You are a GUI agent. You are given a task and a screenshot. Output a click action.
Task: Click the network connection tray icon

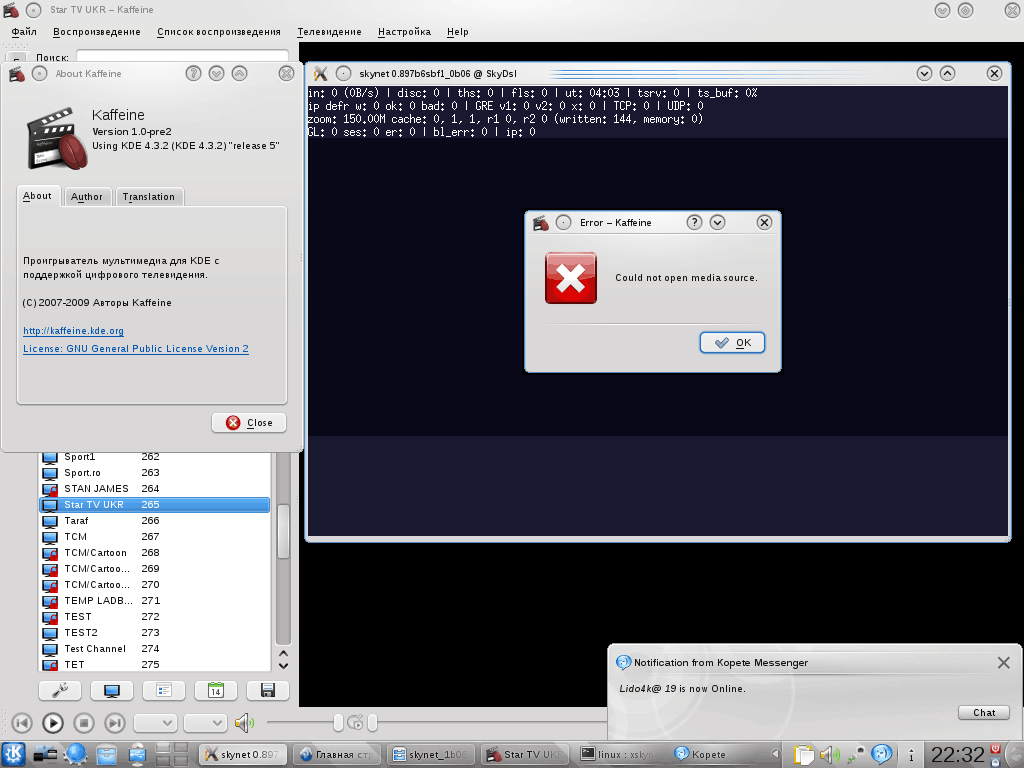(x=856, y=755)
